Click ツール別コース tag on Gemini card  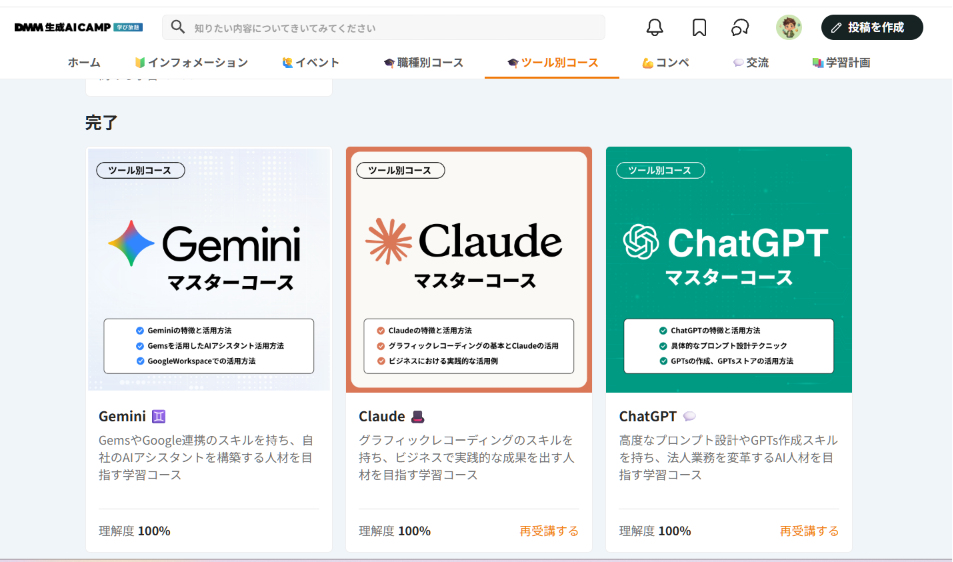coord(140,170)
